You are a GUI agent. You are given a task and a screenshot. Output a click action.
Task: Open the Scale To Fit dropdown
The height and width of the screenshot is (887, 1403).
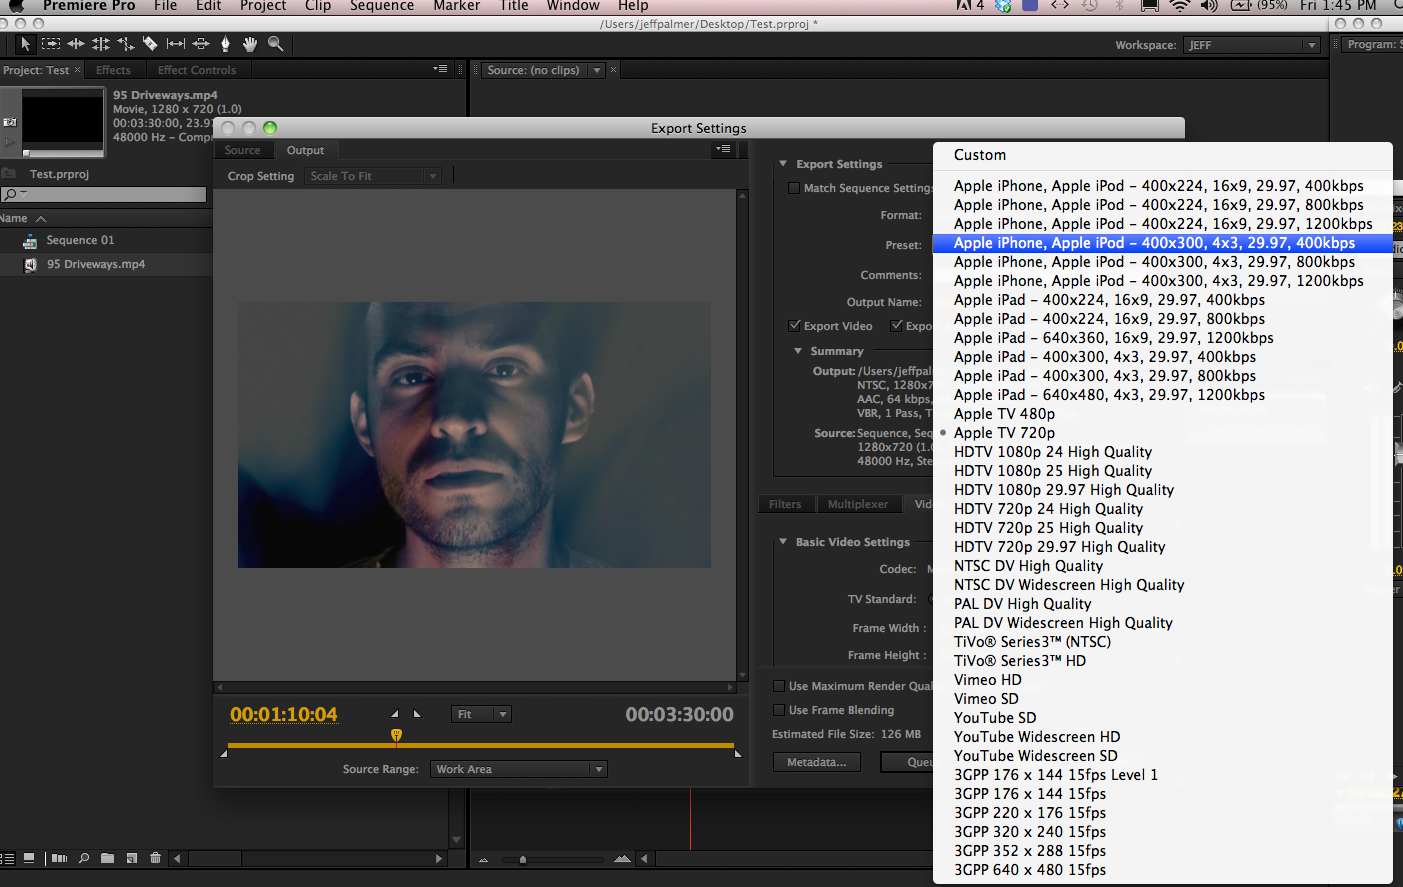(x=373, y=176)
